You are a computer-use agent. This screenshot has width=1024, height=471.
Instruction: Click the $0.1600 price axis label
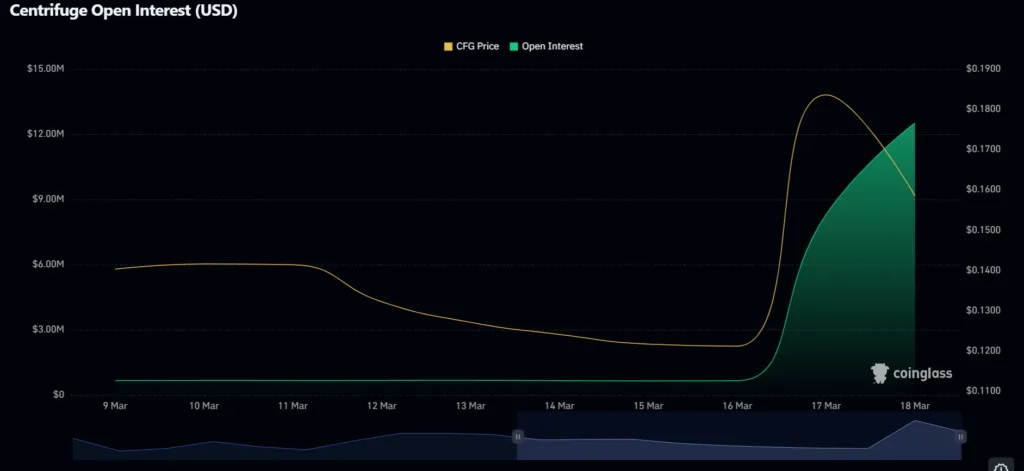pos(983,189)
